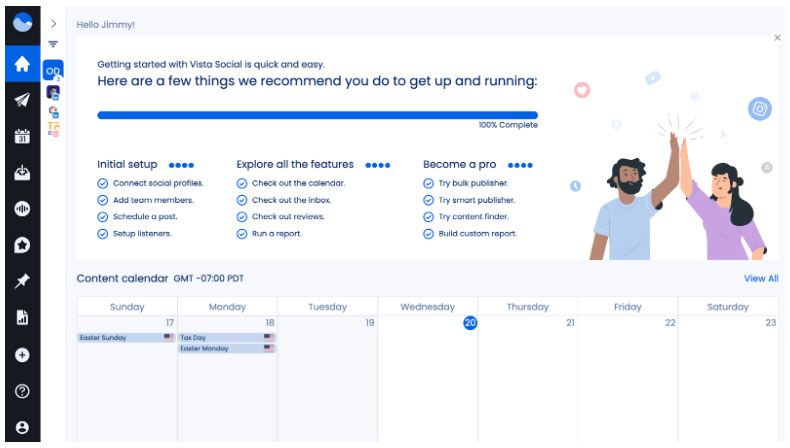Open the Vista Social logo
The height and width of the screenshot is (448, 790).
(x=23, y=23)
